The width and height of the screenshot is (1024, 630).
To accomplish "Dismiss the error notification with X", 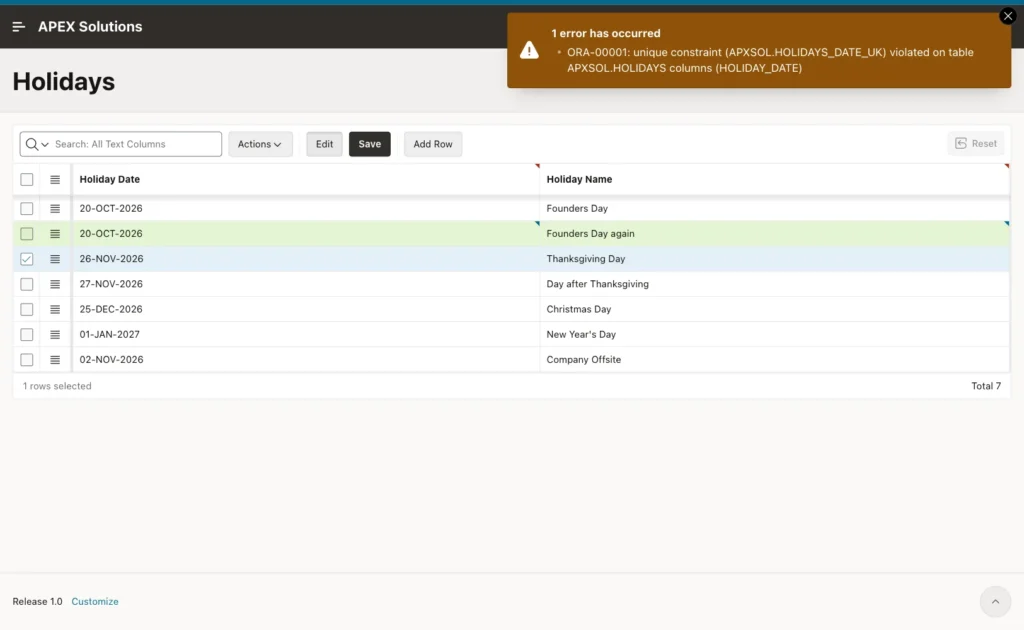I will tap(1008, 16).
